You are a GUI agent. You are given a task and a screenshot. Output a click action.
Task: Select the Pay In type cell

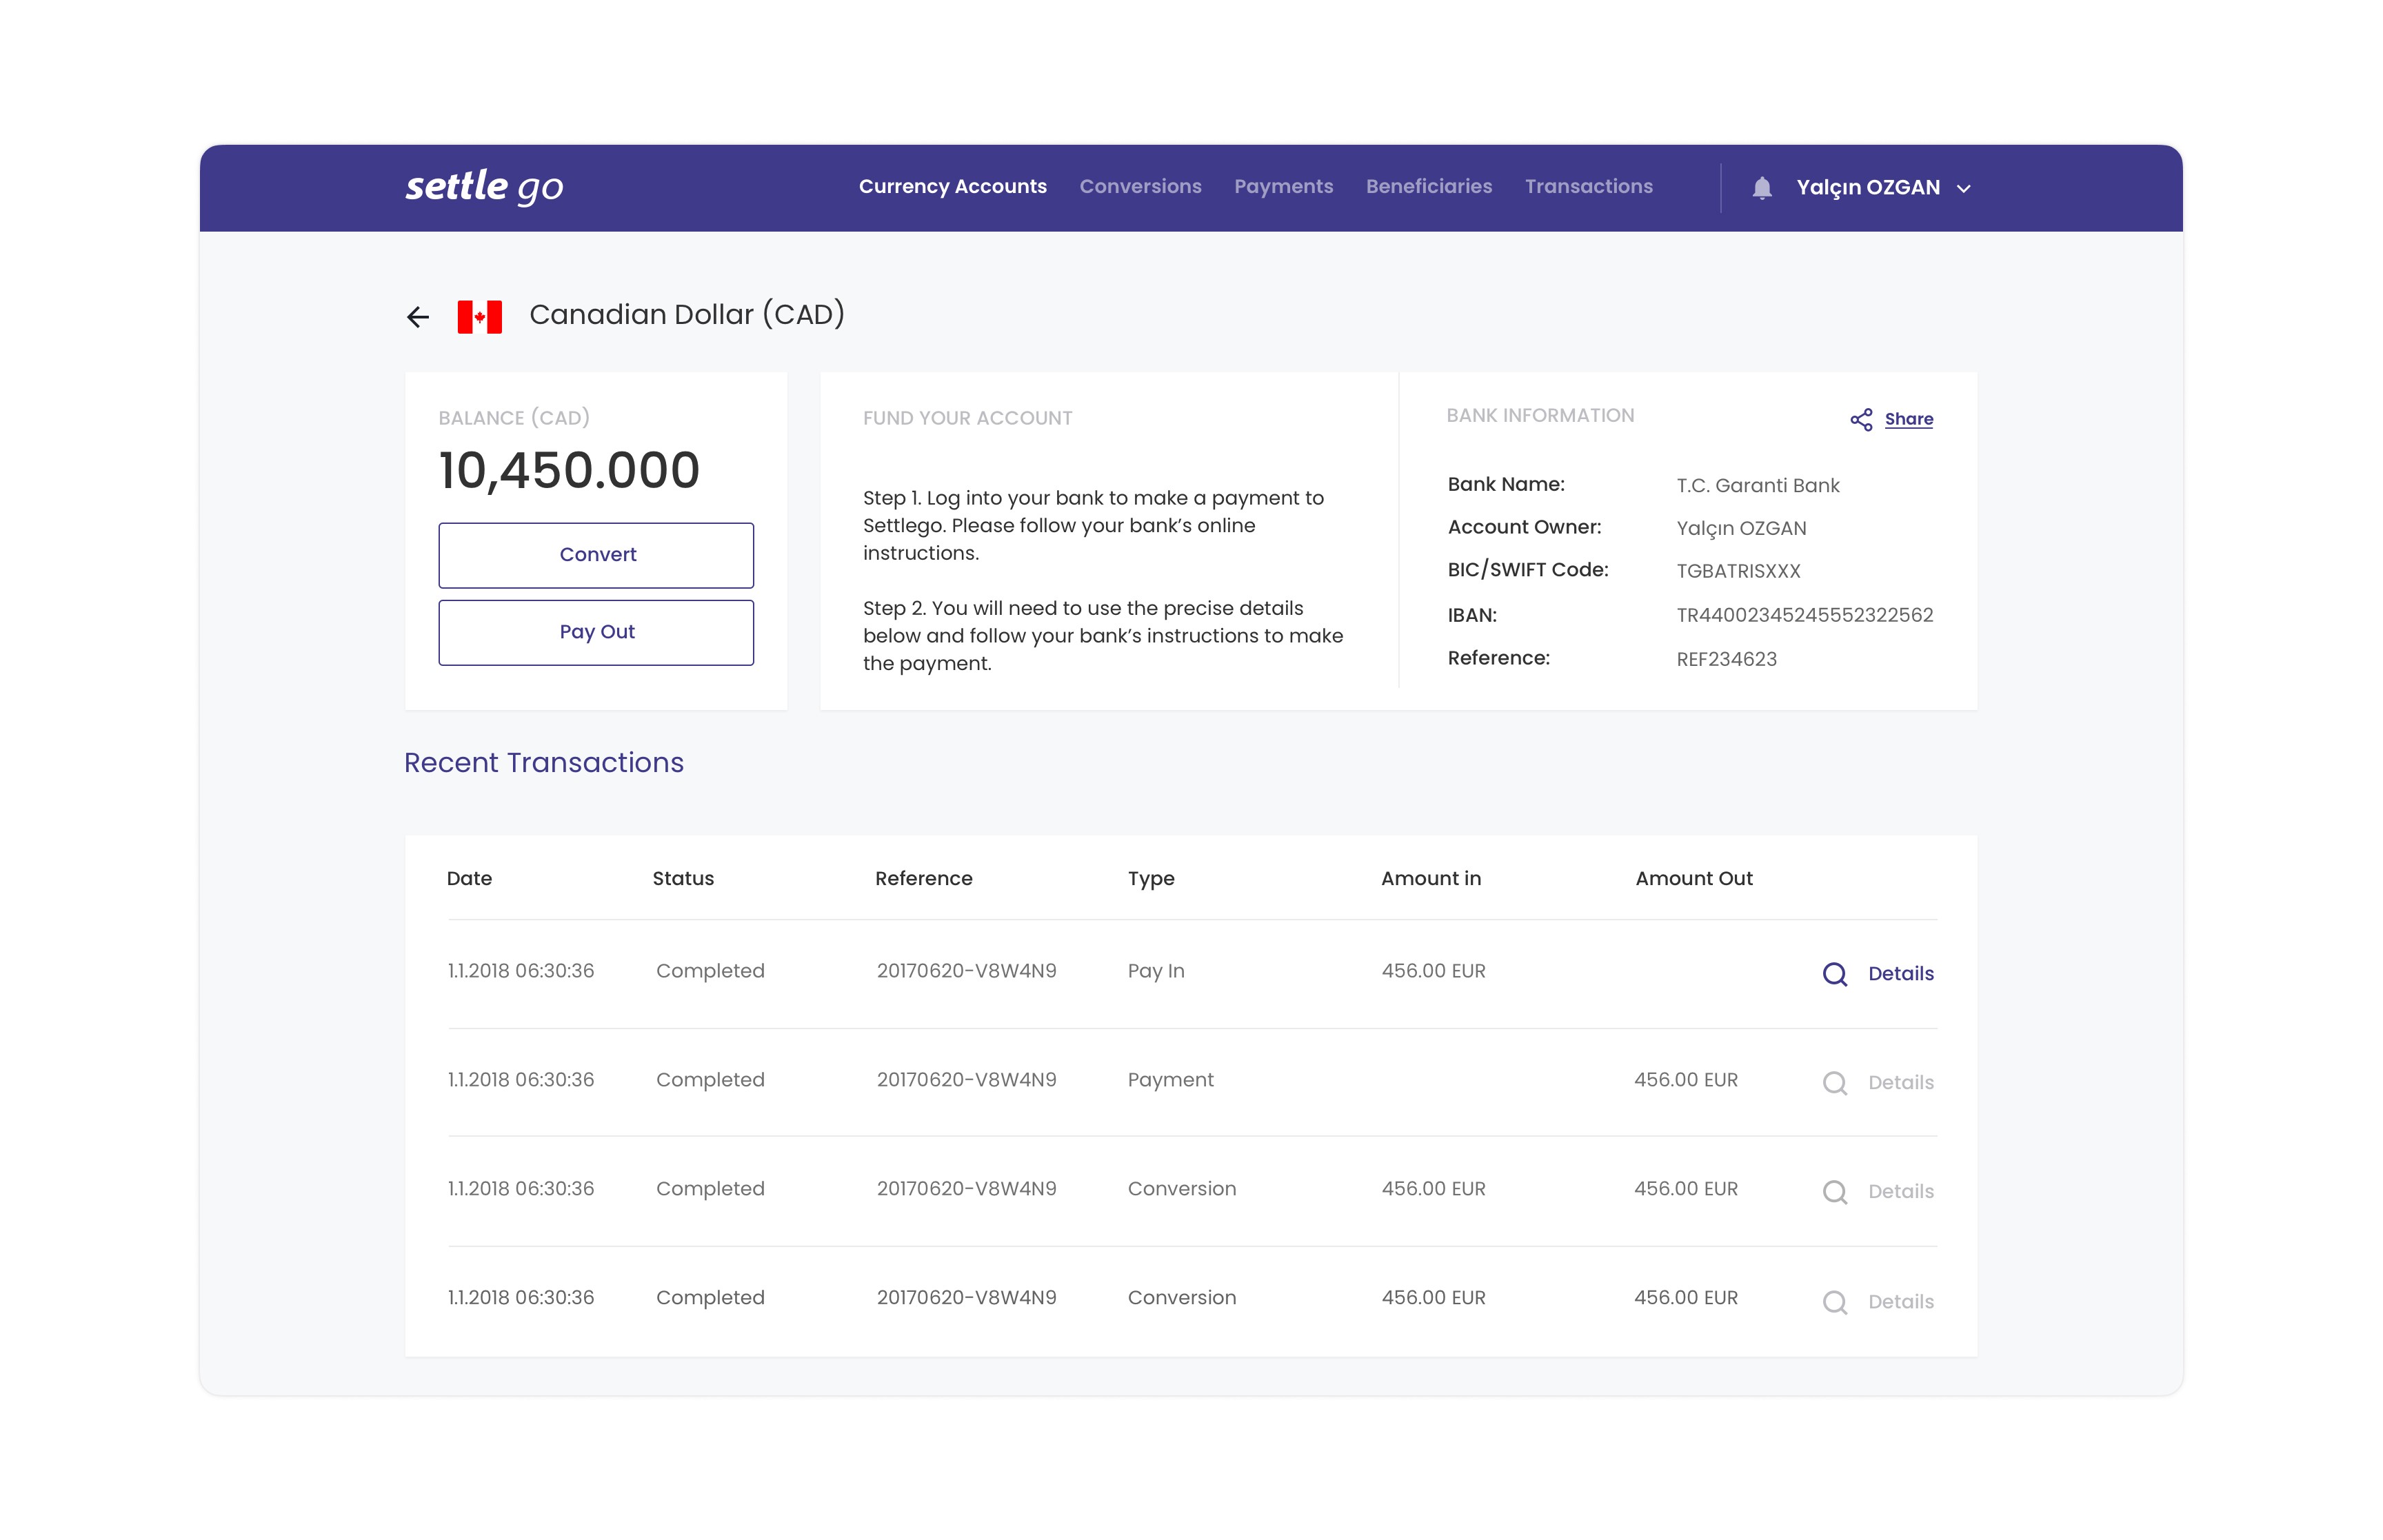click(1156, 972)
